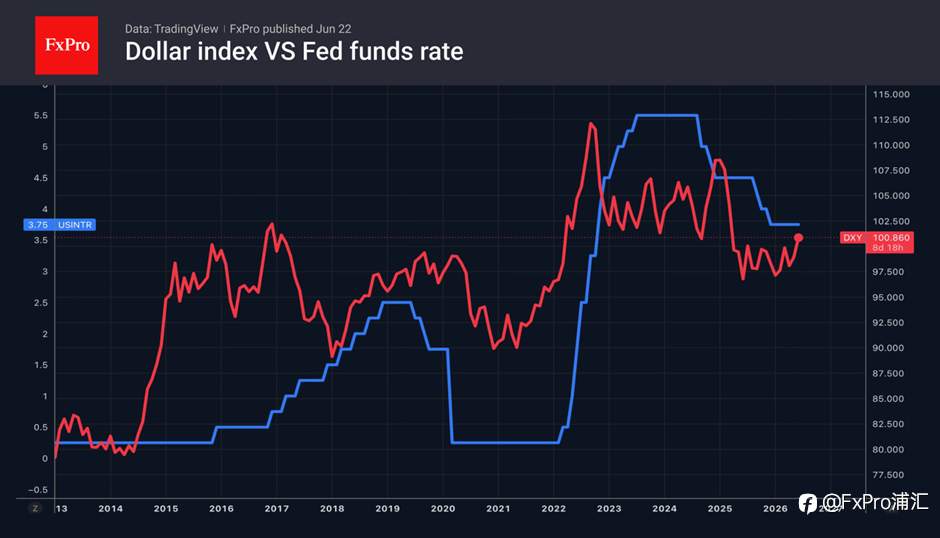
Task: Click the red FxPro logo
Action: point(67,45)
